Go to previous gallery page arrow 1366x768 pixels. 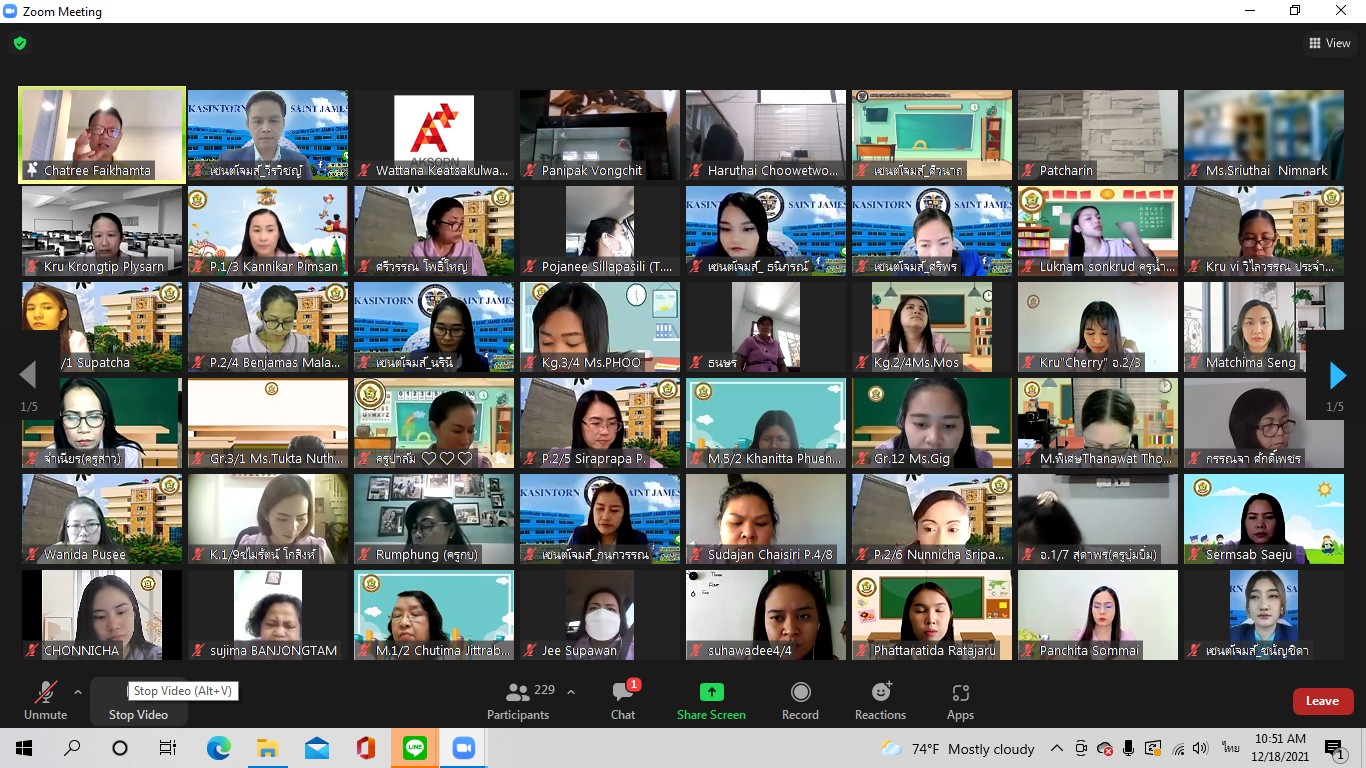click(x=28, y=376)
